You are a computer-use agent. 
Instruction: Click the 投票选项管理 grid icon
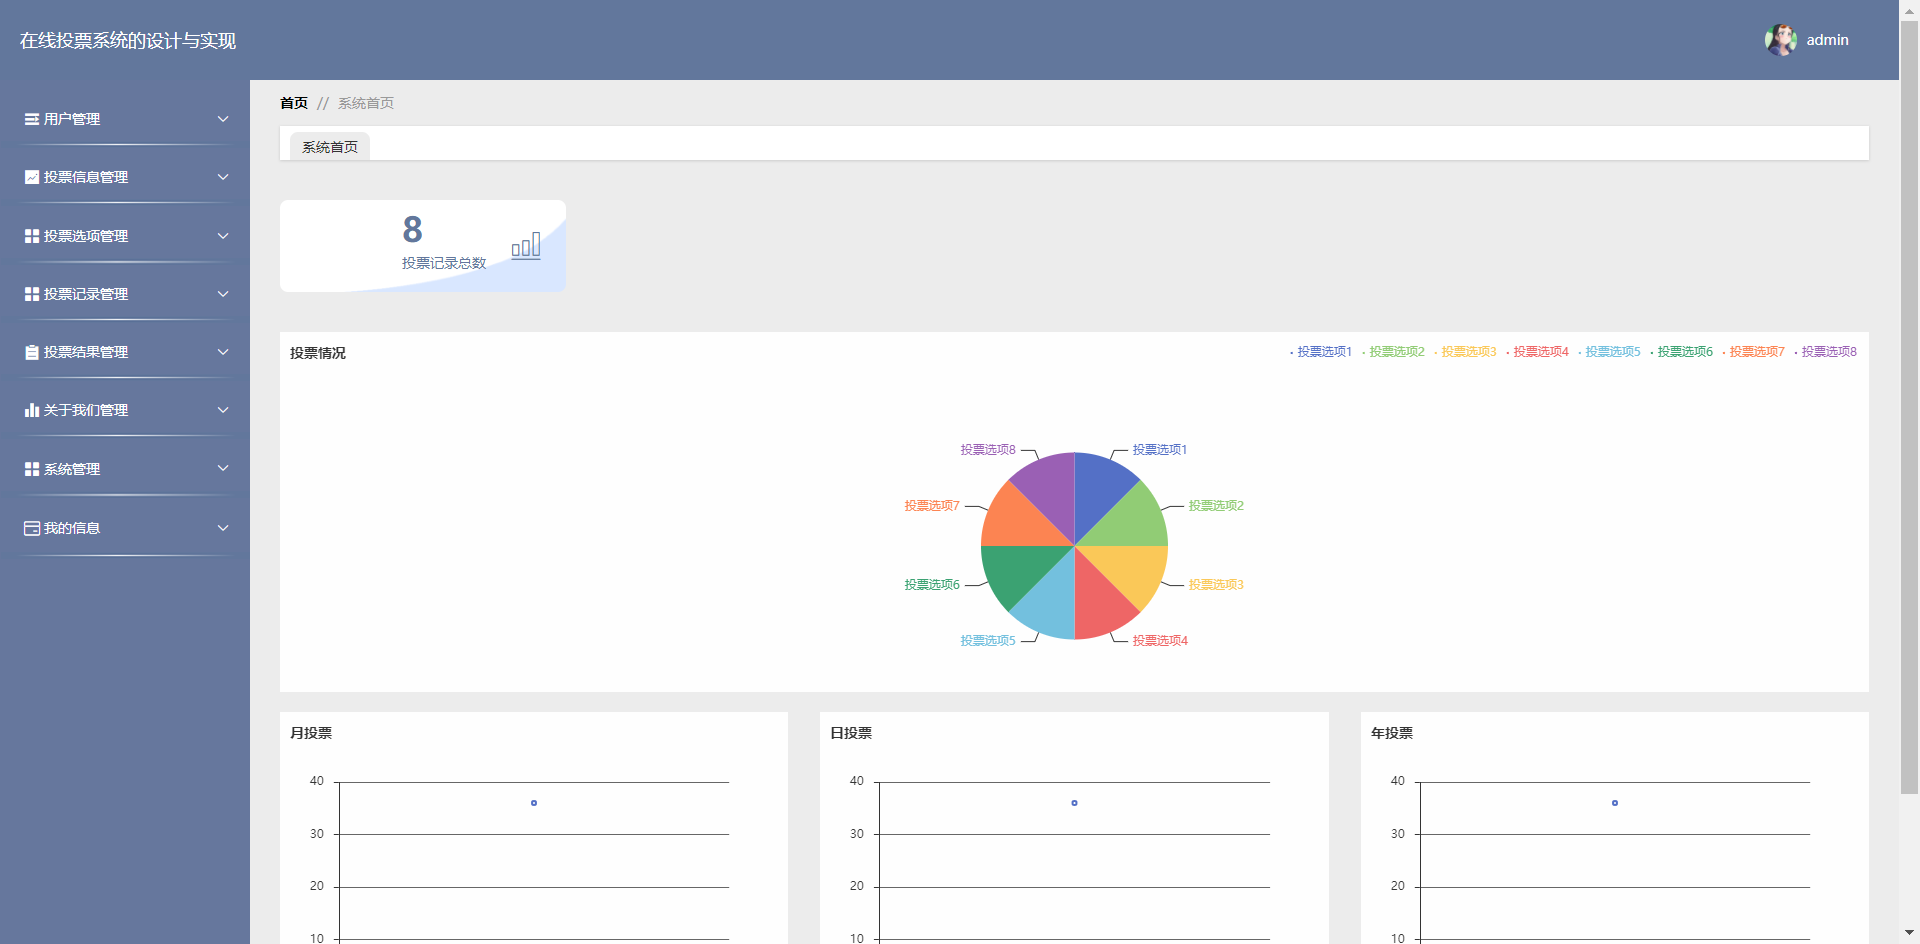point(32,236)
